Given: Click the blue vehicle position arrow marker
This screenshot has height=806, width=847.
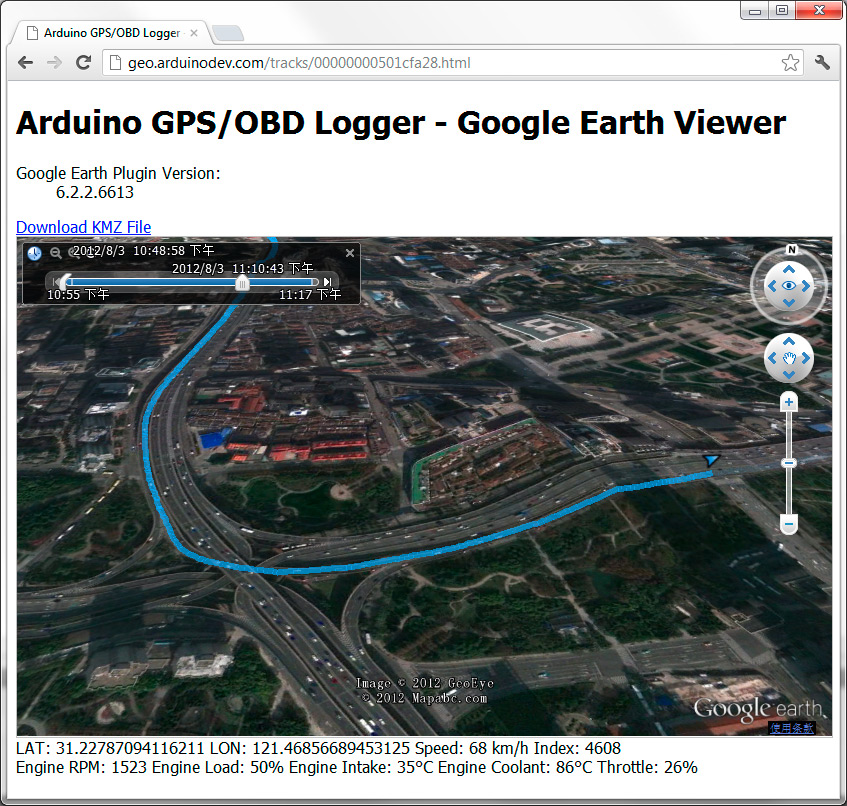Looking at the screenshot, I should coord(711,460).
